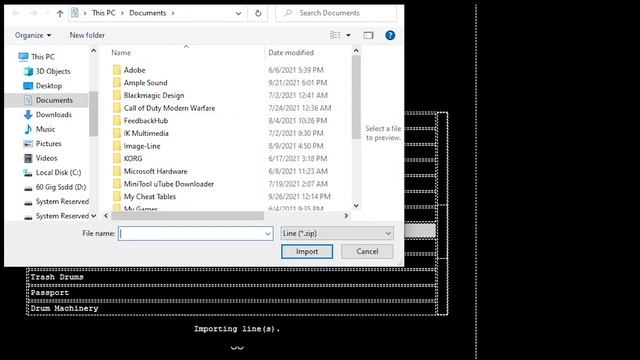This screenshot has width=640, height=360.
Task: Click the file list horizontal scrollbar thumb
Action: pos(188,216)
